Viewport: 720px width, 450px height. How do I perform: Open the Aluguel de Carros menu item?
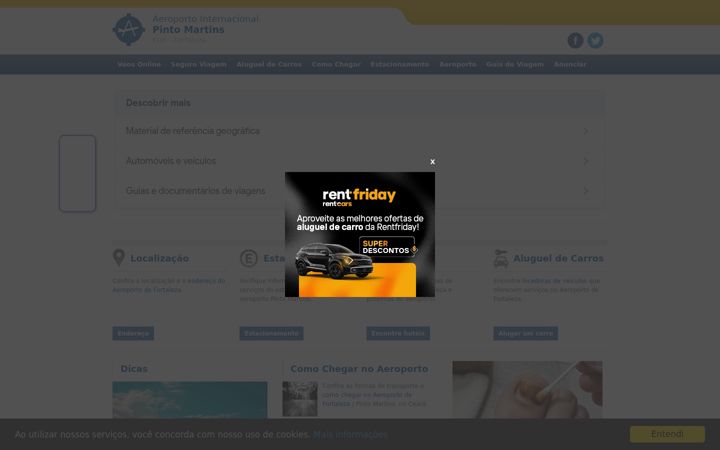[269, 64]
